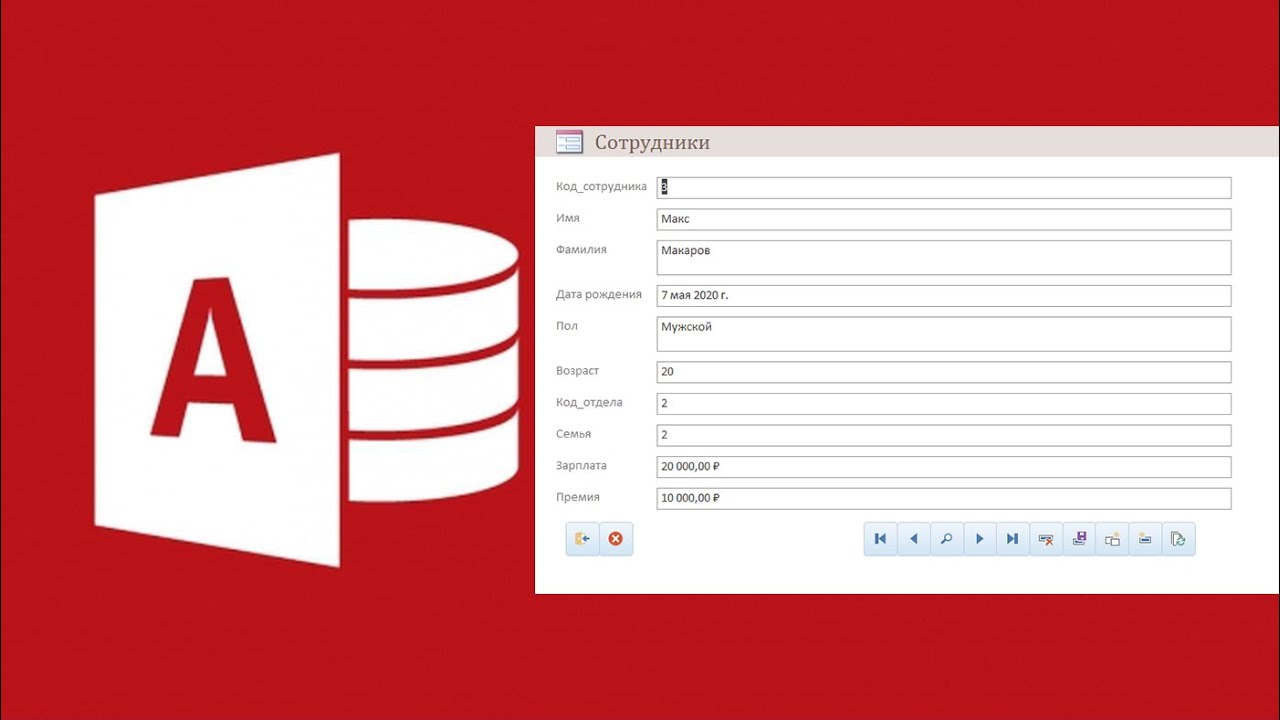Open the find record magnifier button
Image resolution: width=1280 pixels, height=720 pixels.
[946, 539]
